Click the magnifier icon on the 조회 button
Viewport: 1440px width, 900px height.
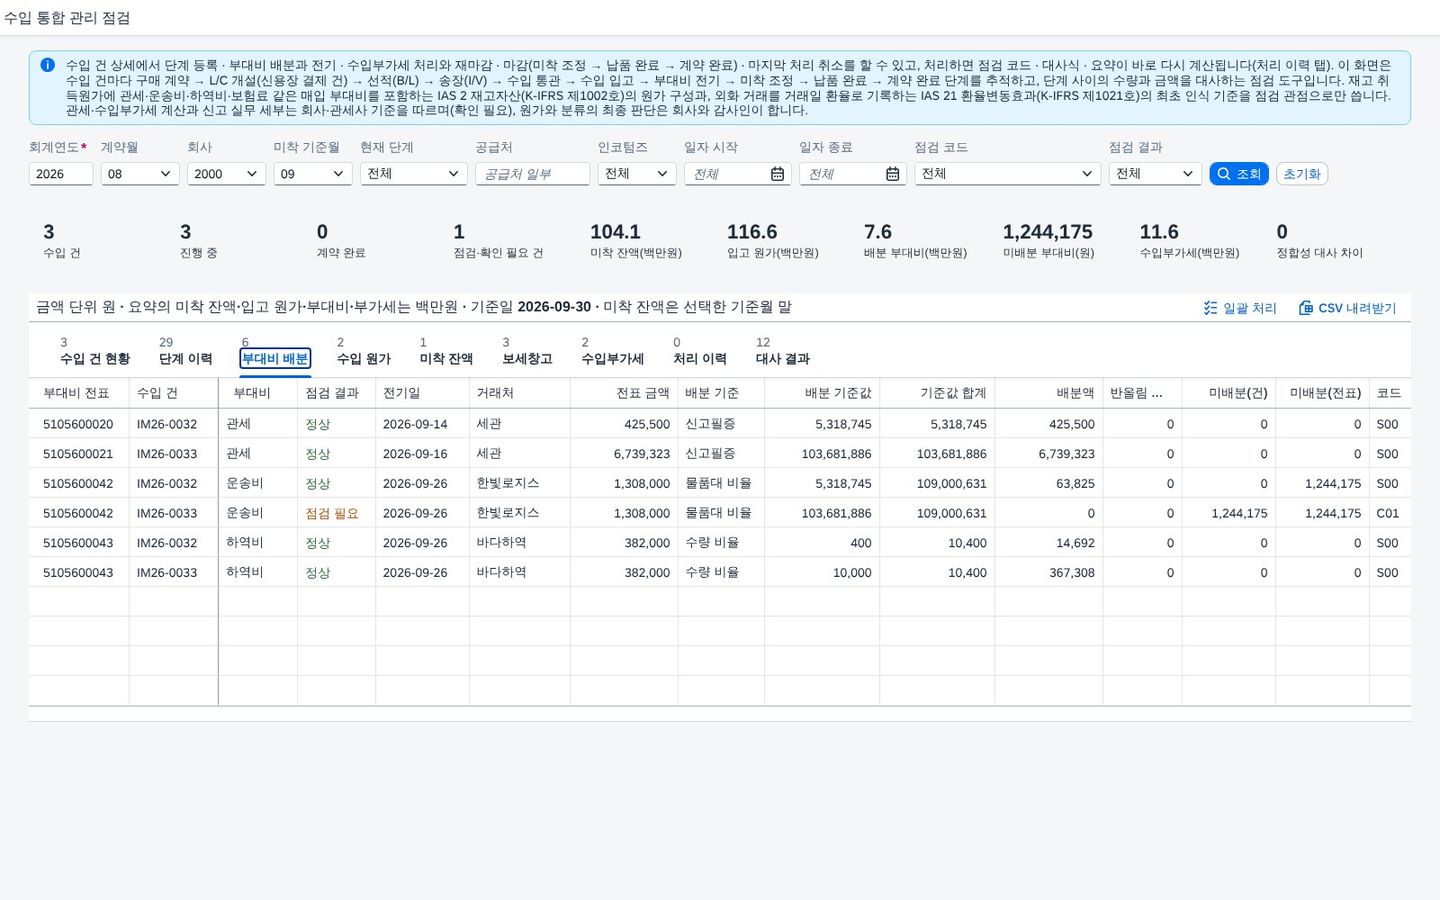(x=1223, y=174)
